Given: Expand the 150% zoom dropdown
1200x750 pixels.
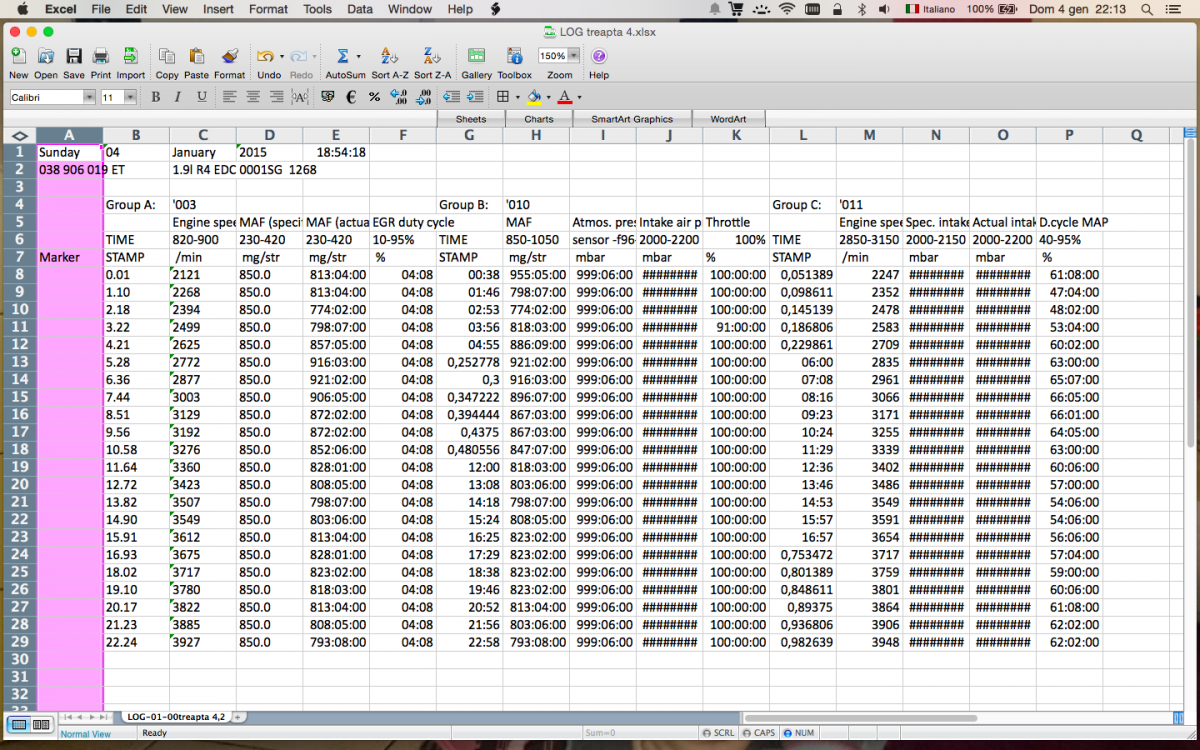Looking at the screenshot, I should coord(574,56).
